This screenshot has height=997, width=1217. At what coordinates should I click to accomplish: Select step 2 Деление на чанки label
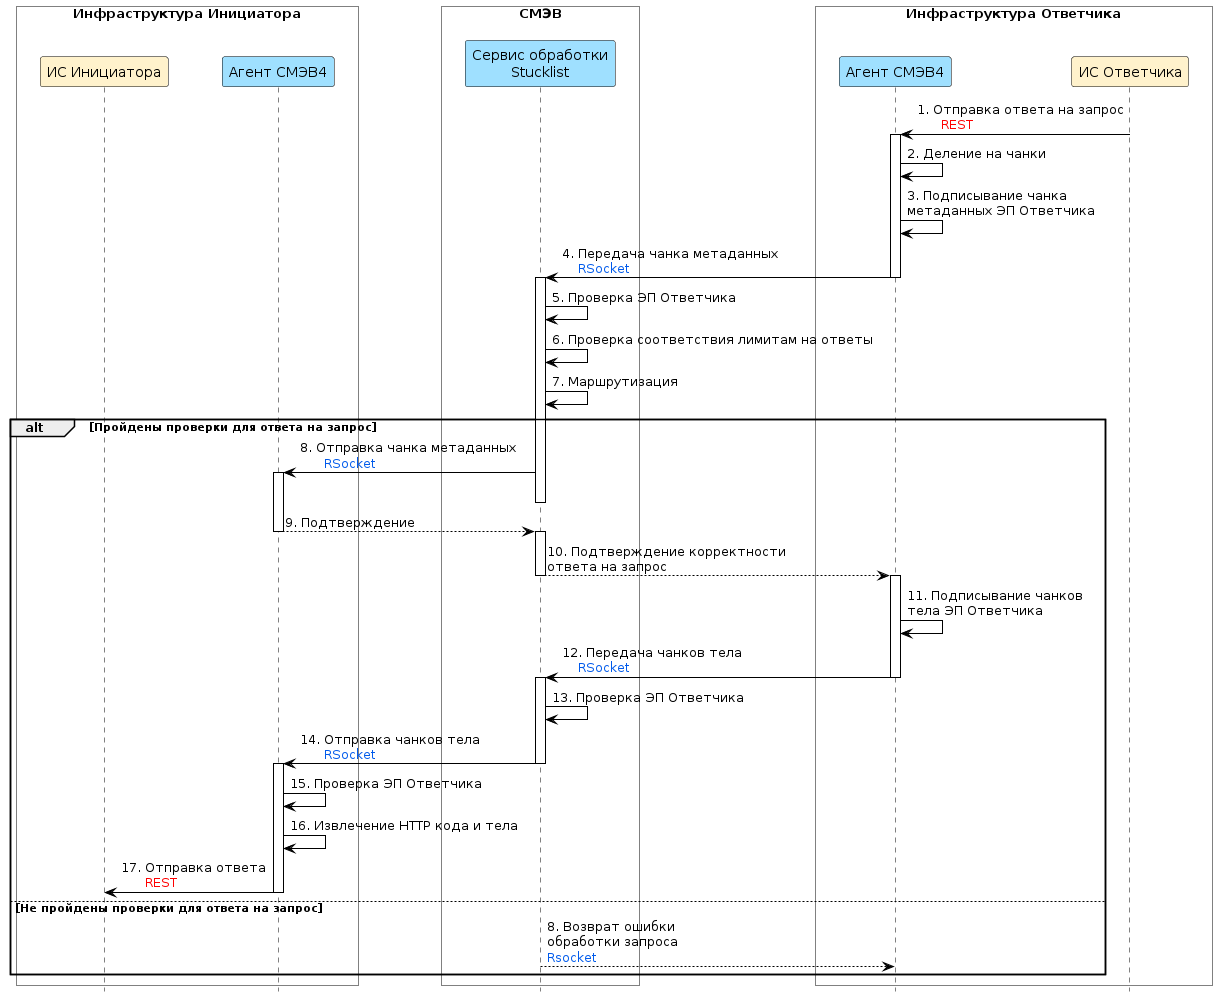coord(976,154)
